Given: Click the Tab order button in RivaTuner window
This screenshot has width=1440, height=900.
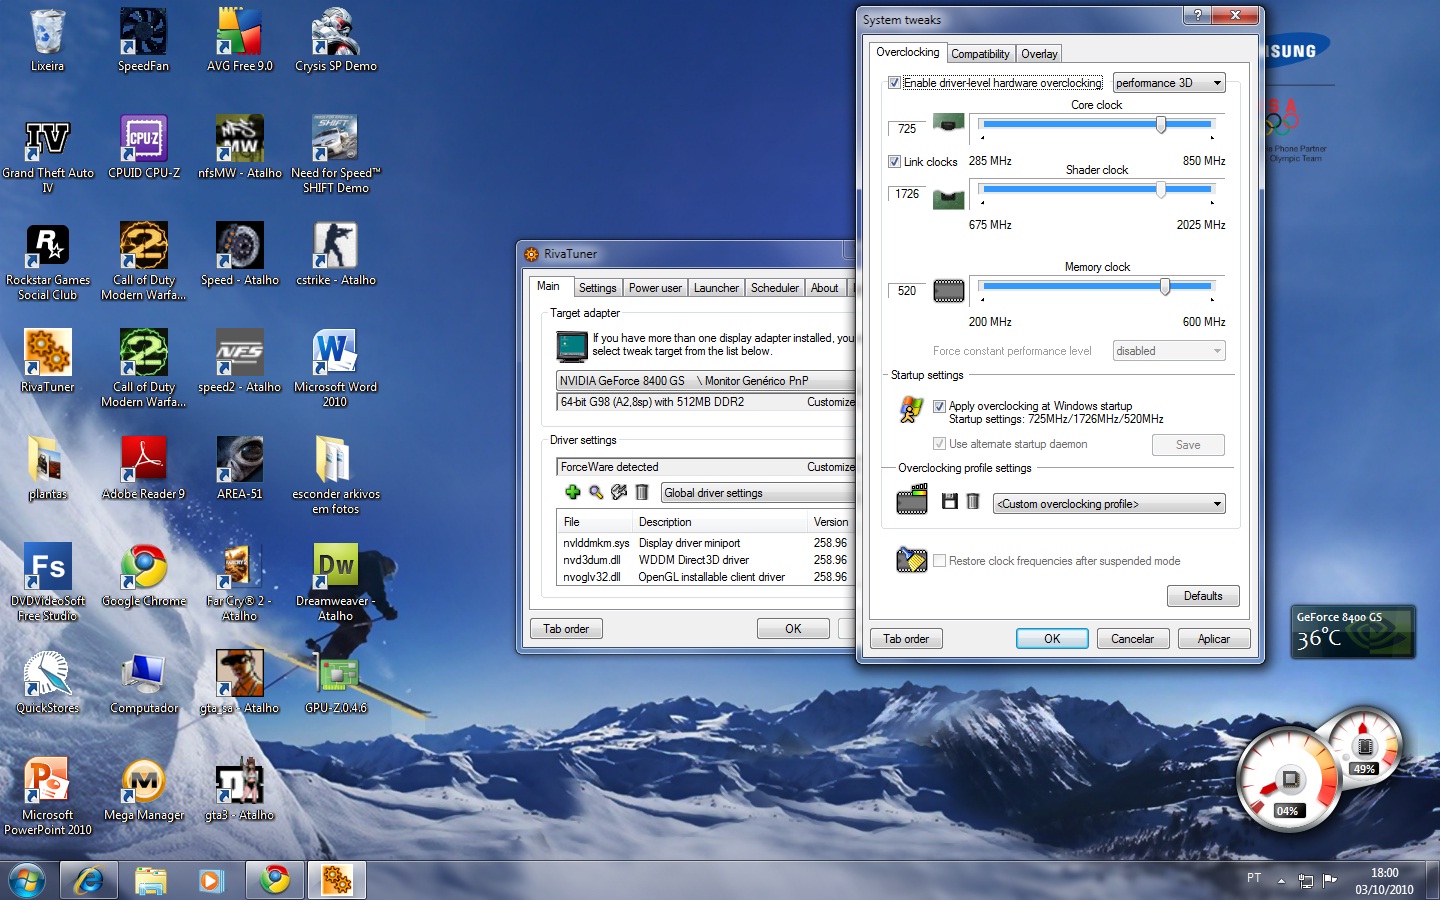Looking at the screenshot, I should tap(566, 629).
